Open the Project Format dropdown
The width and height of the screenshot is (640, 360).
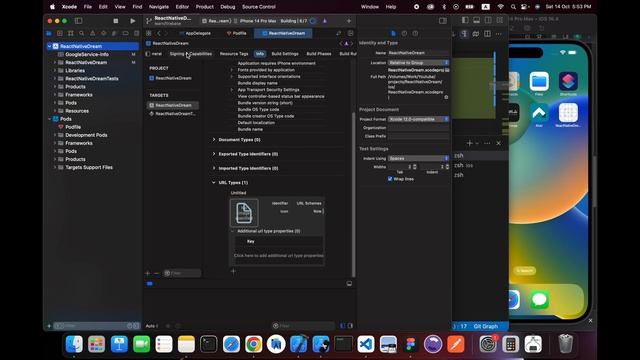click(x=418, y=119)
